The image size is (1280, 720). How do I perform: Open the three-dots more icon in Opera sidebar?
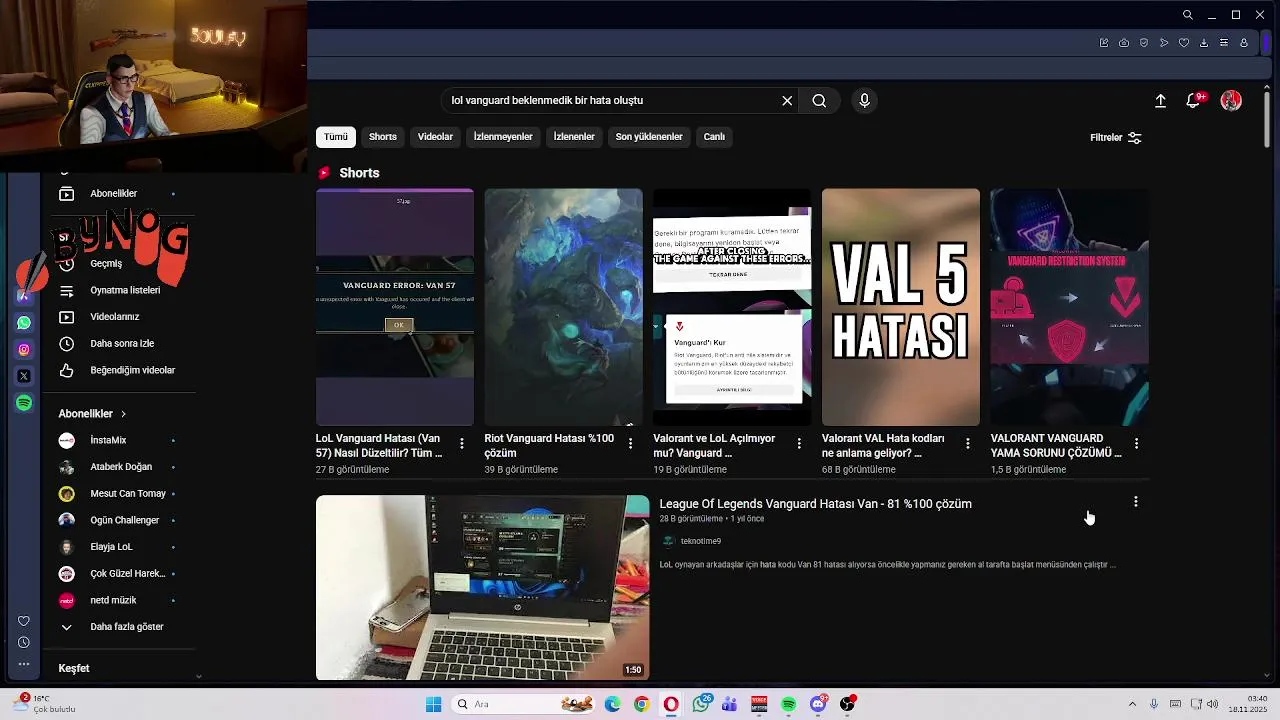(24, 664)
